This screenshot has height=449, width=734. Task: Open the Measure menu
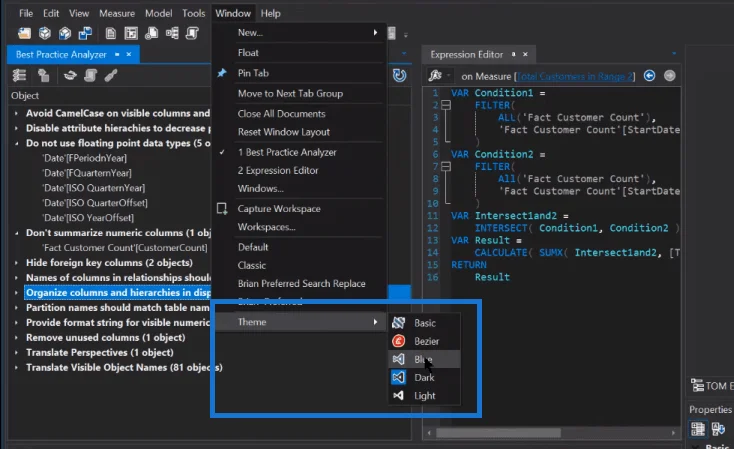tap(117, 13)
